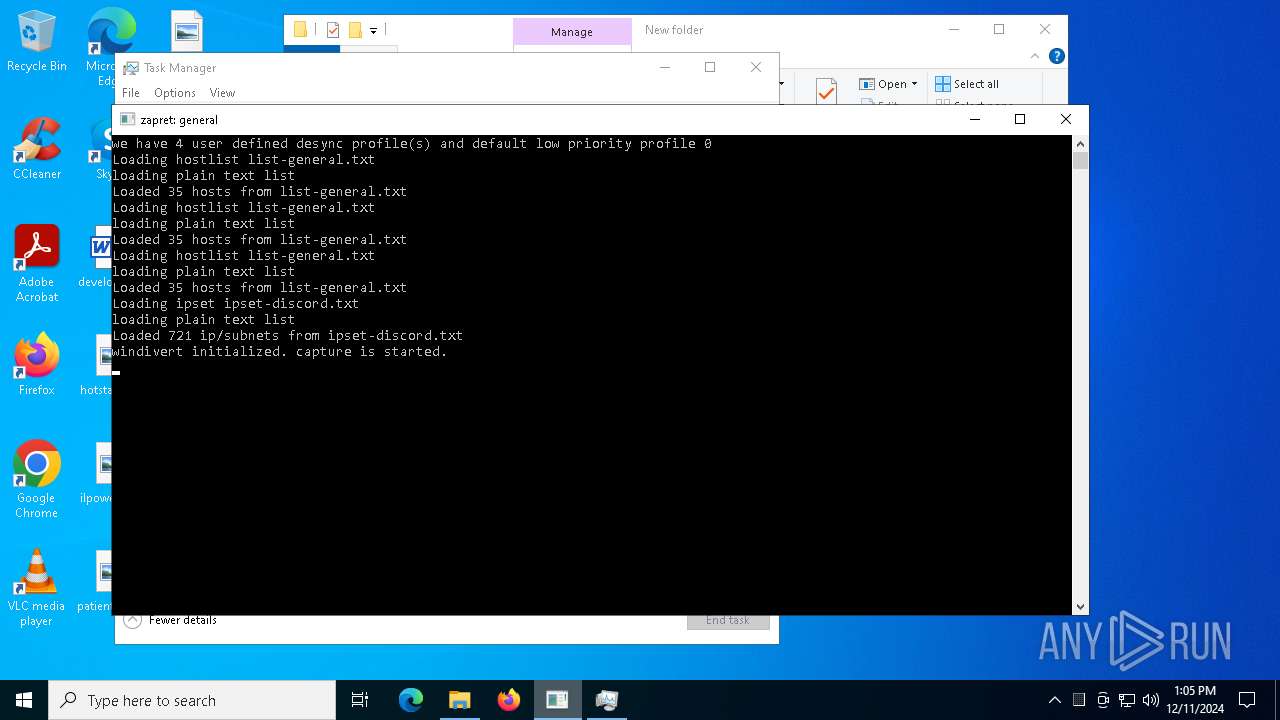Collapse Task Manager with Fewer details
This screenshot has width=1280, height=720.
tap(170, 620)
